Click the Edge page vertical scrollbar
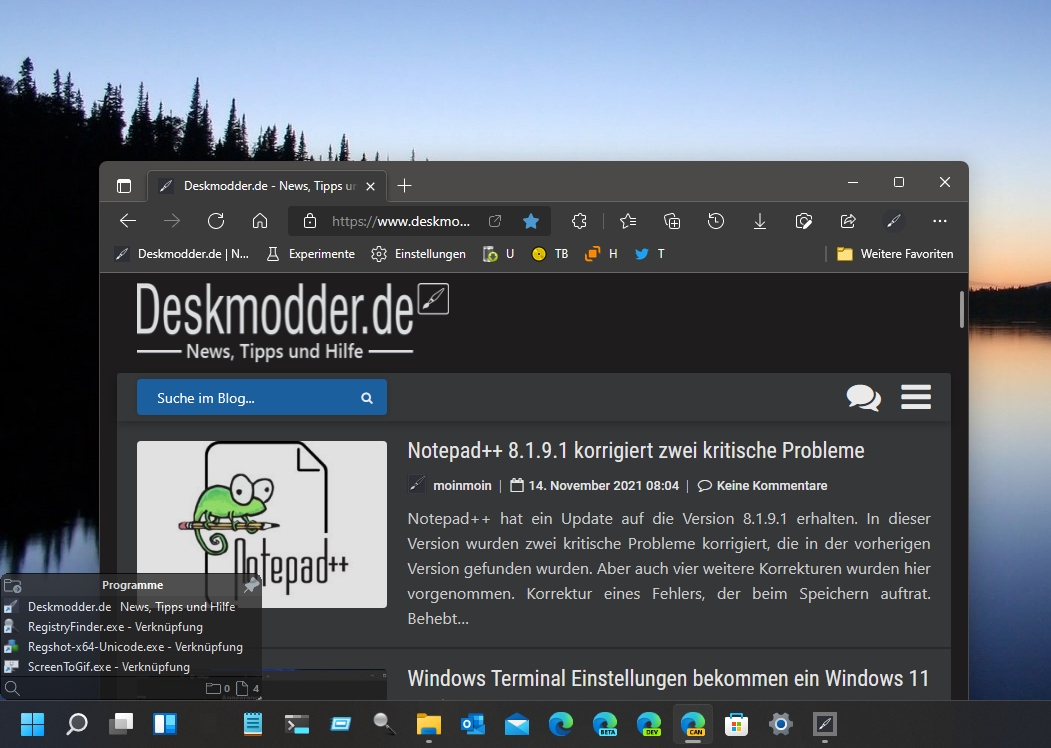 pos(962,310)
